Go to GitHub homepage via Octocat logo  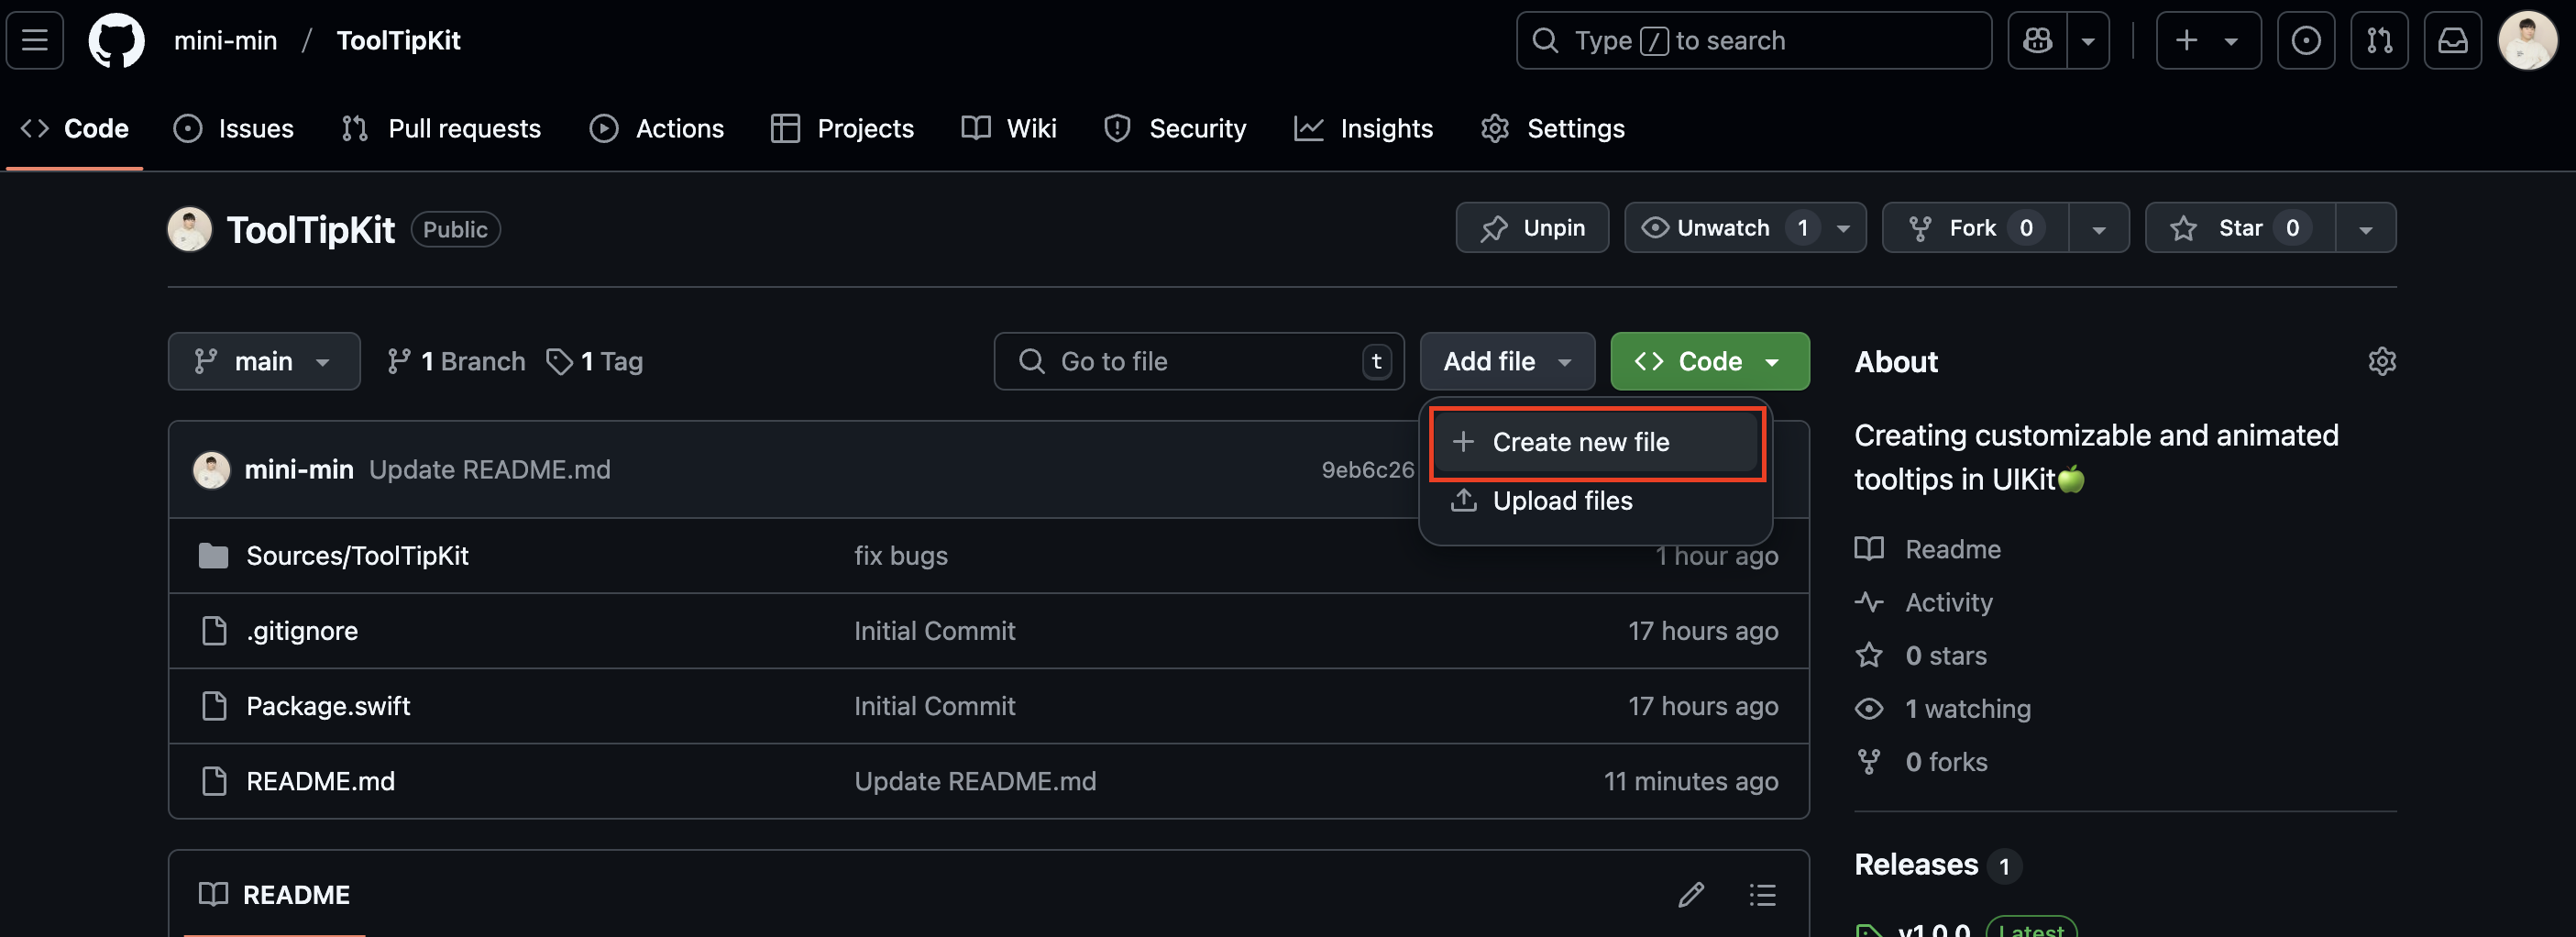[x=116, y=41]
